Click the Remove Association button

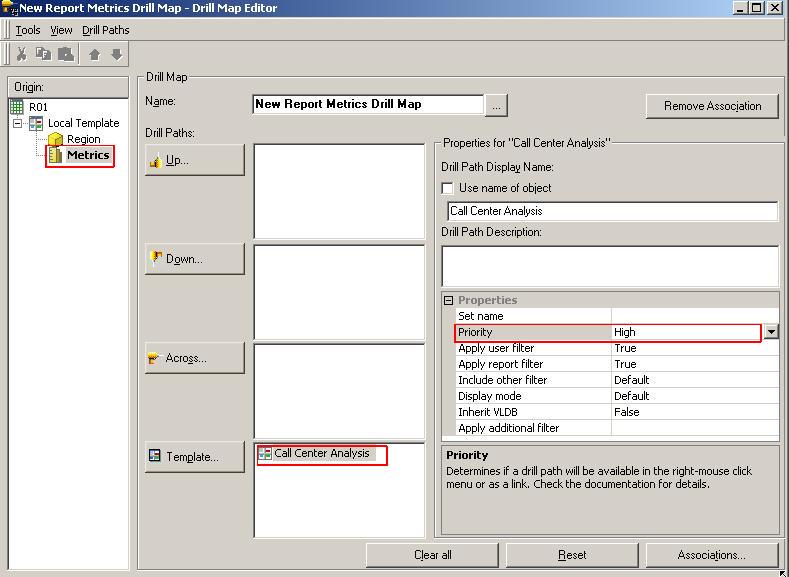tap(712, 106)
